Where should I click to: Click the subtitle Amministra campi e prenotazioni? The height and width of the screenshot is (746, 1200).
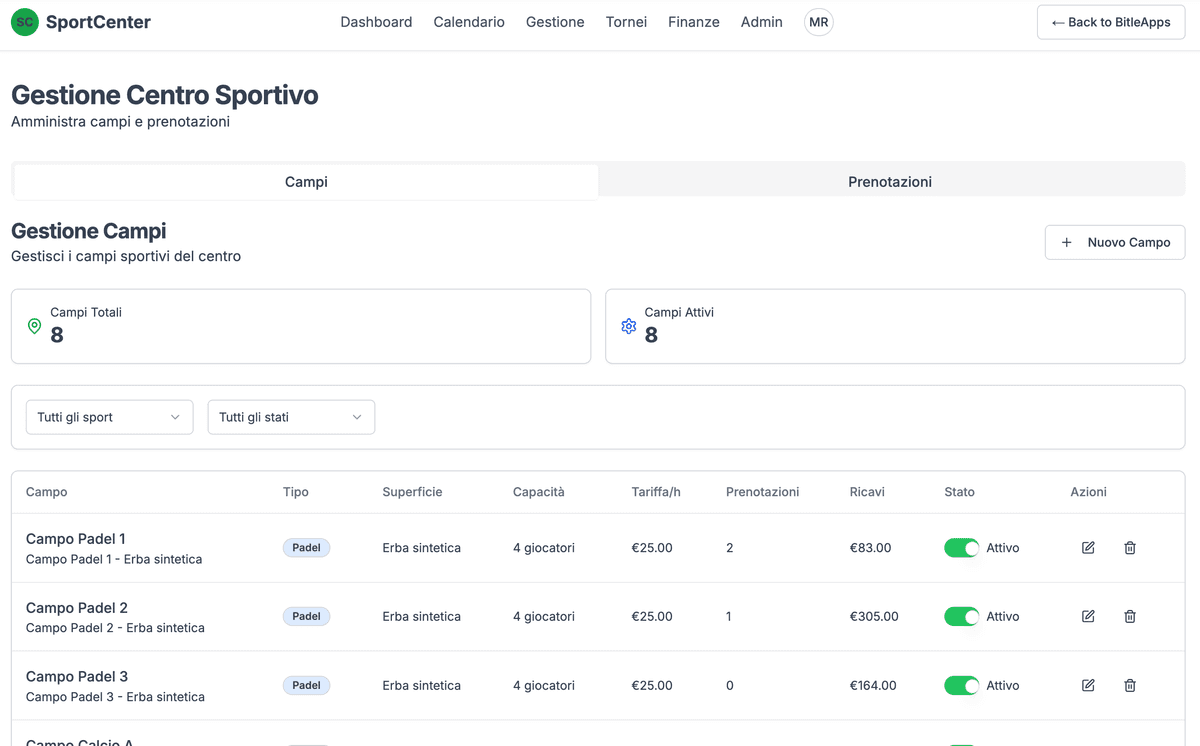[x=120, y=122]
